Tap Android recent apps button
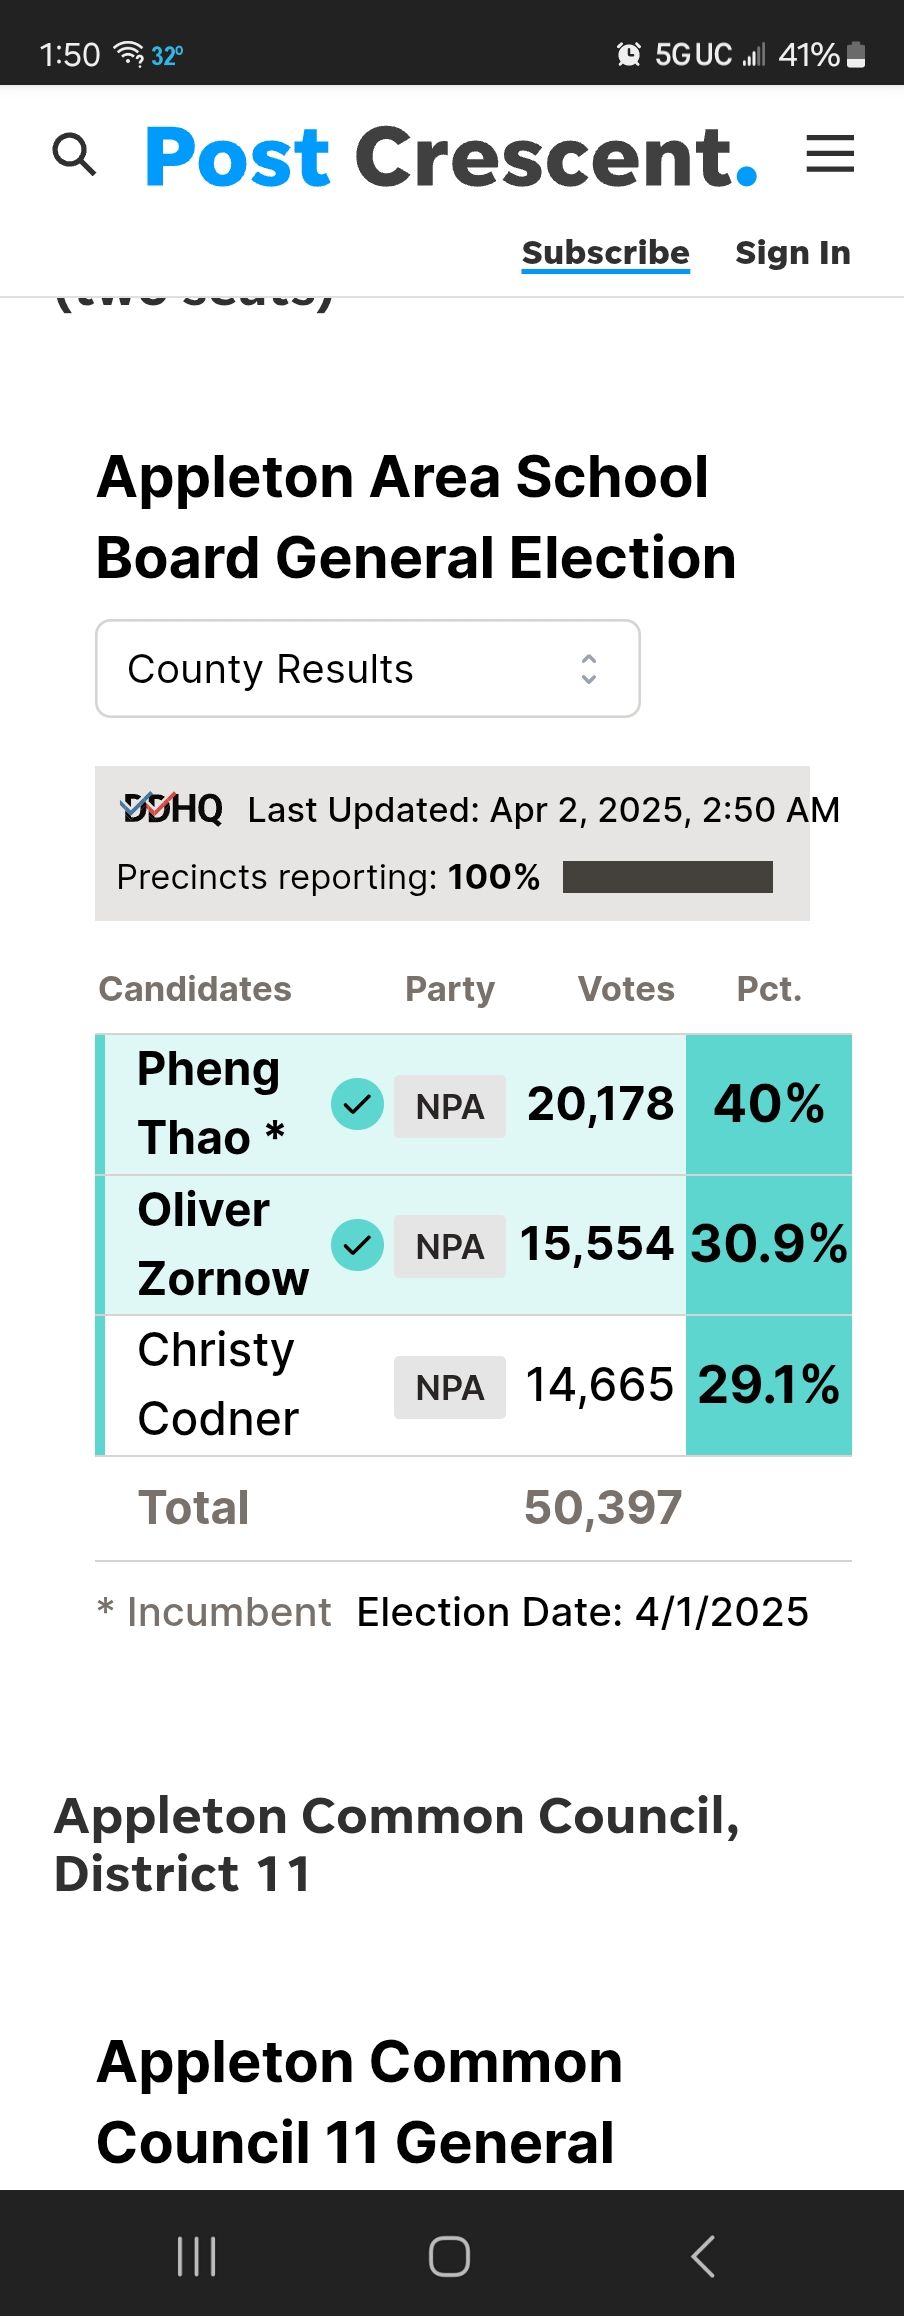The height and width of the screenshot is (2316, 904). pos(196,2256)
